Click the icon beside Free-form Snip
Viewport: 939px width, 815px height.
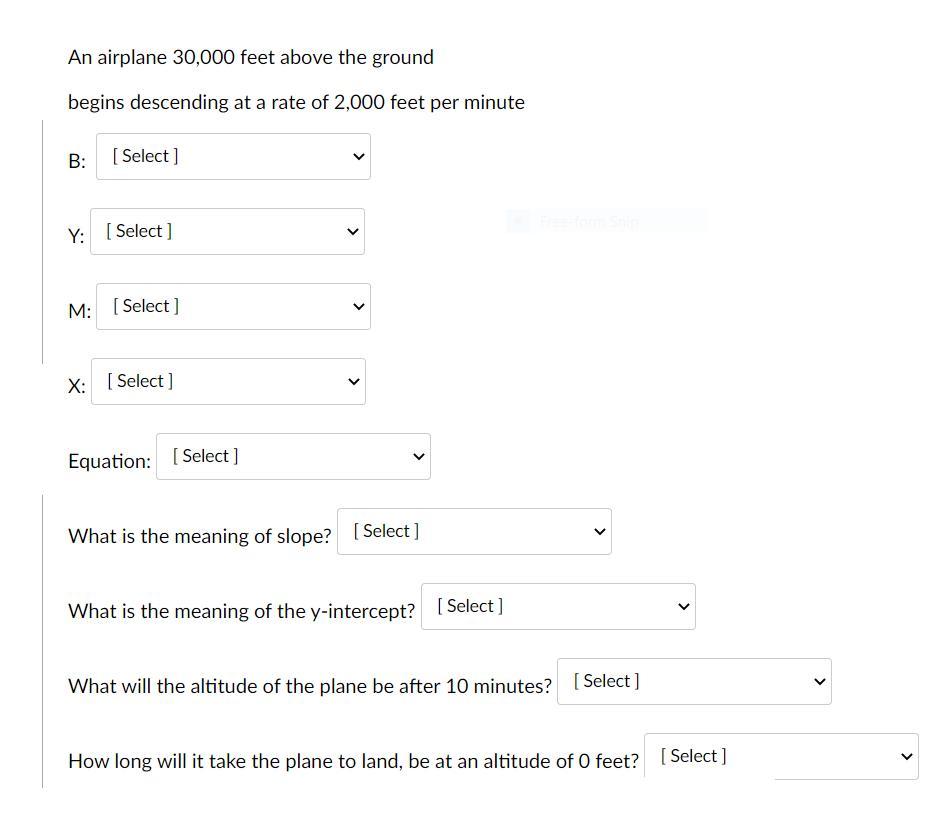[x=518, y=222]
